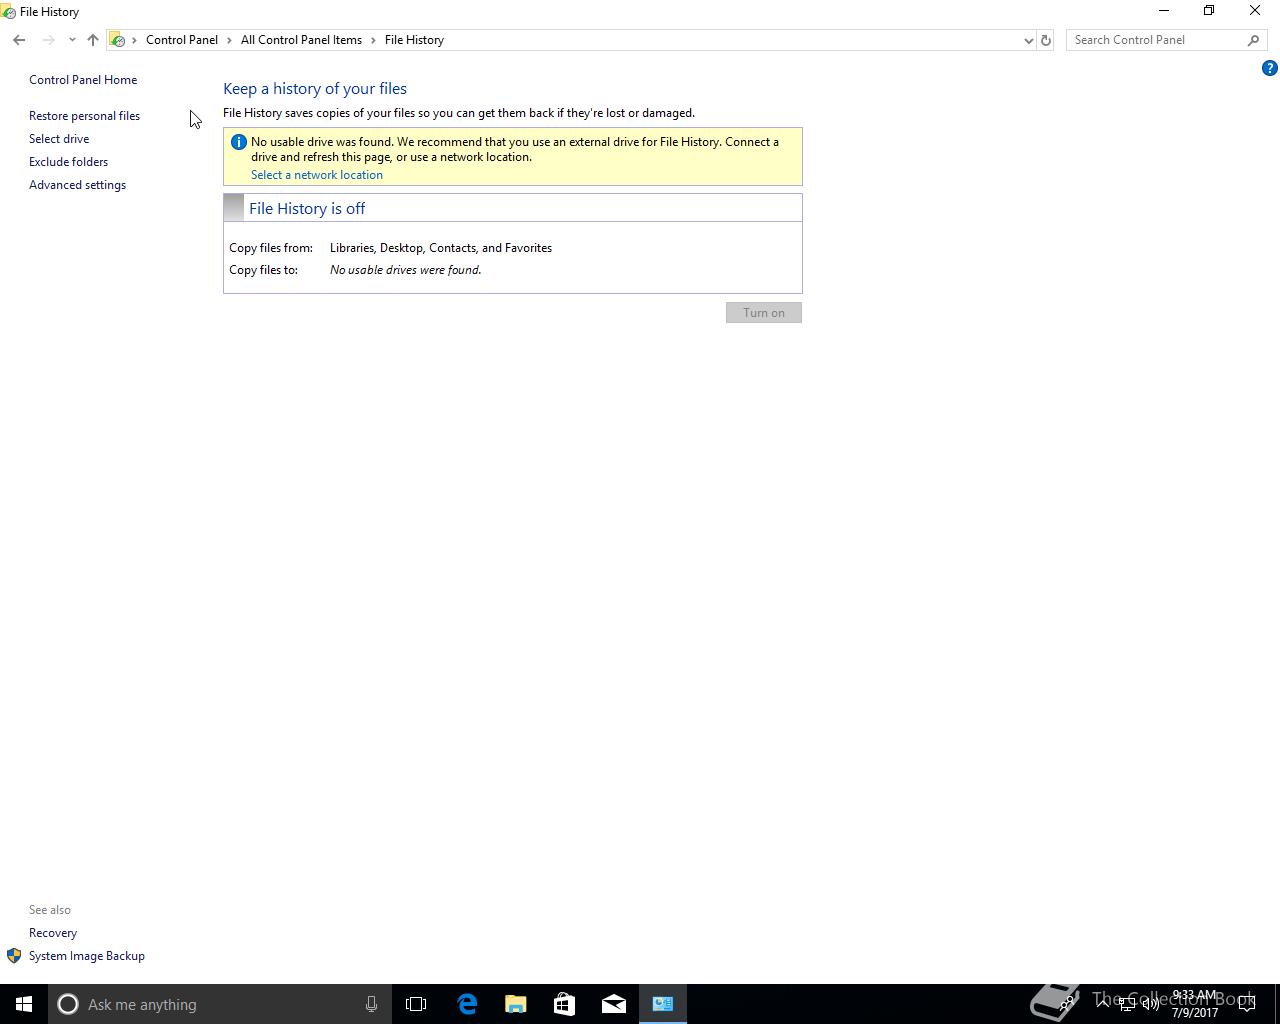Click the Search Control Panel field
Viewport: 1280px width, 1024px height.
(1156, 40)
